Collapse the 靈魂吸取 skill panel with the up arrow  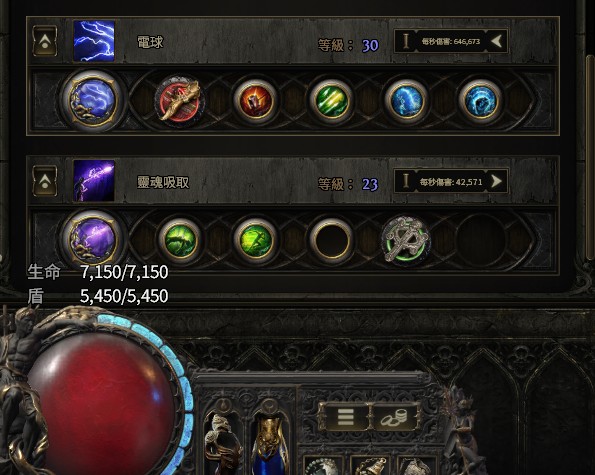tap(45, 181)
